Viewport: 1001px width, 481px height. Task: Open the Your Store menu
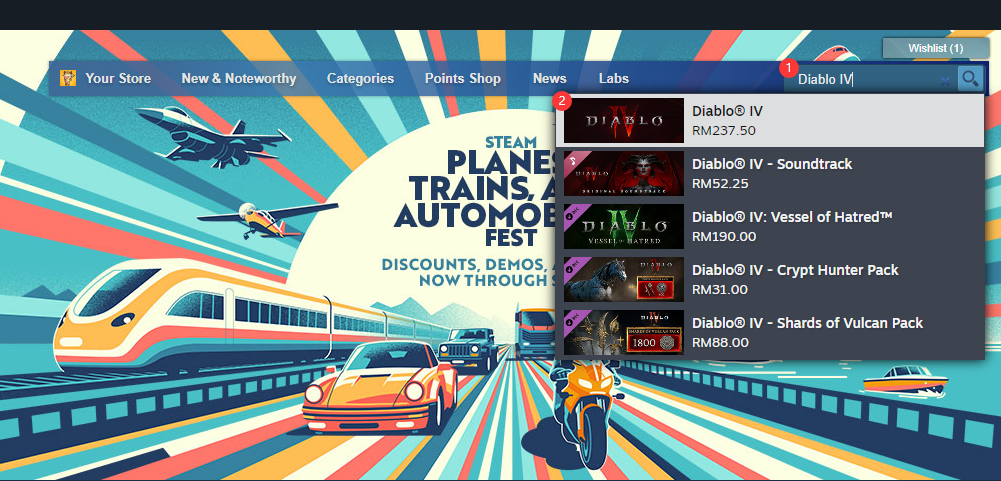(x=118, y=79)
